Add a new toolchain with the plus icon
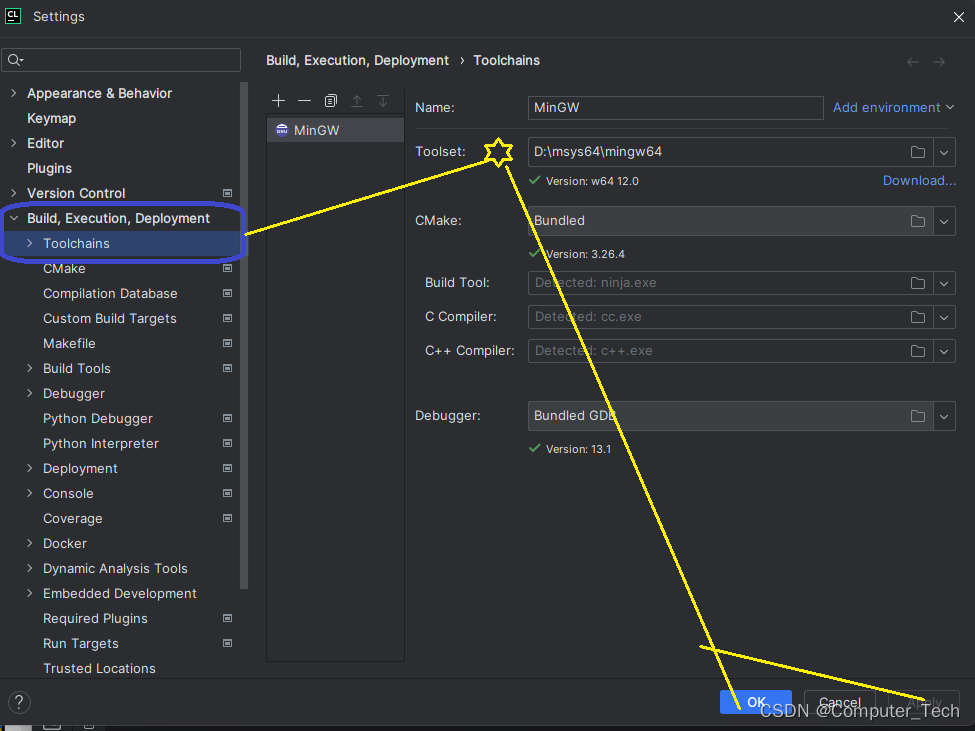Screen dimensions: 975x731 (x=278, y=100)
